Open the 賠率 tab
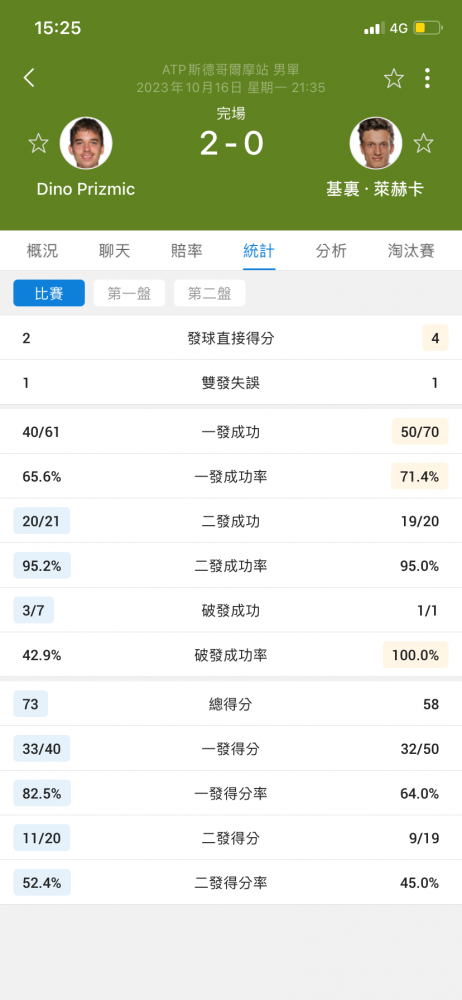This screenshot has width=462, height=1000. point(187,251)
